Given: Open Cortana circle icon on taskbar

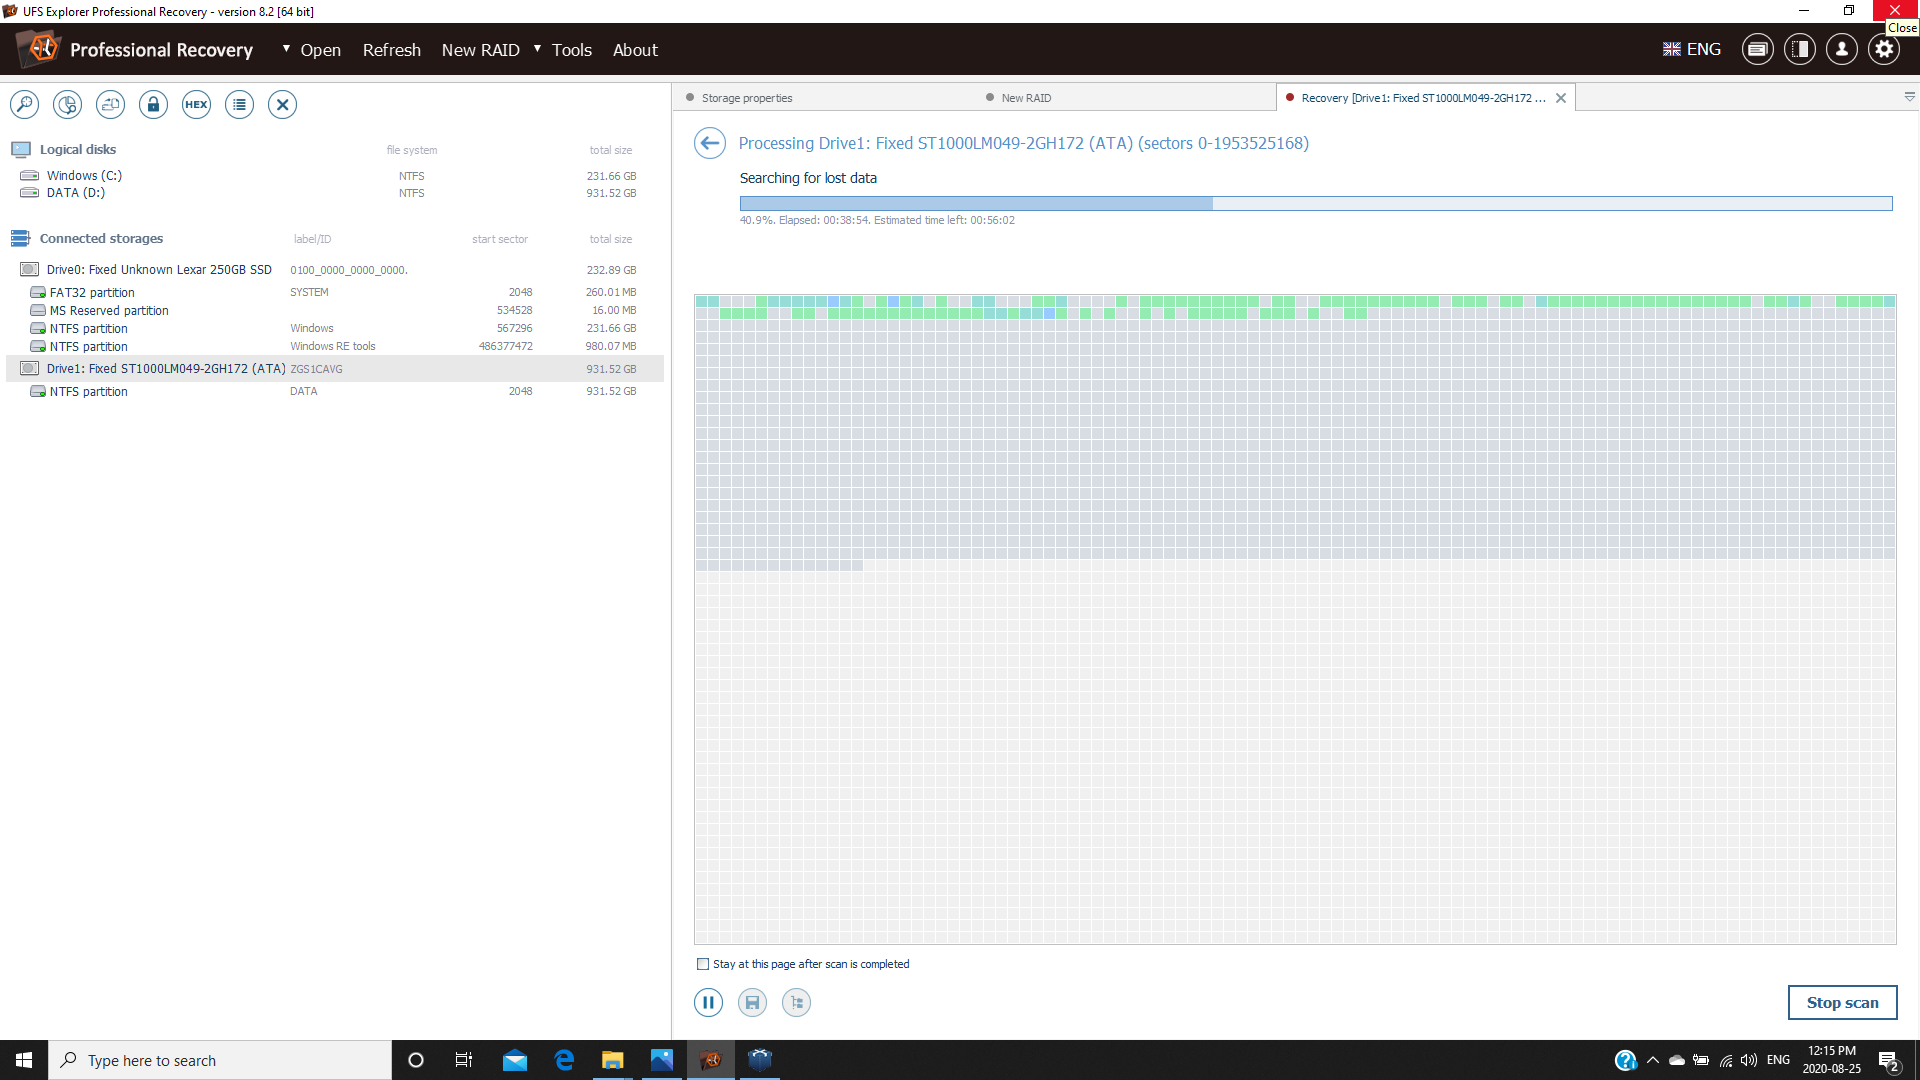Looking at the screenshot, I should point(416,1060).
